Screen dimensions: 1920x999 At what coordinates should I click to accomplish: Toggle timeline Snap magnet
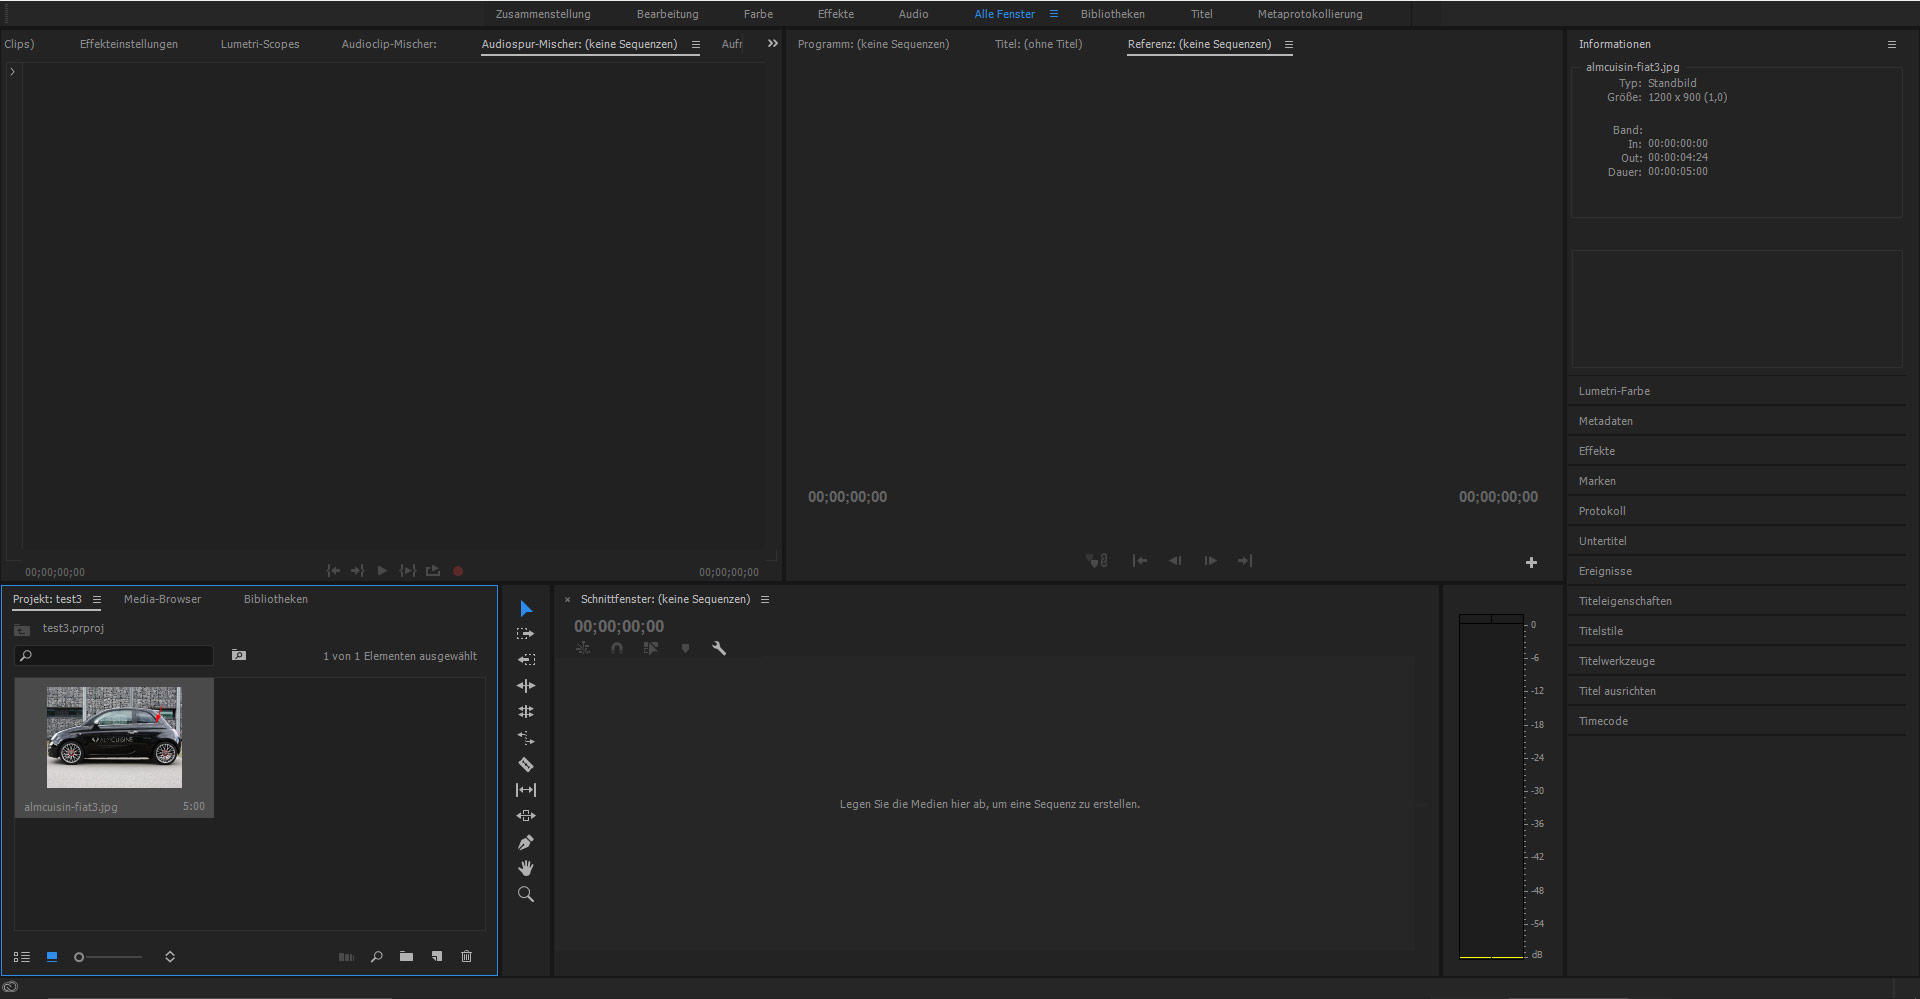(x=617, y=648)
